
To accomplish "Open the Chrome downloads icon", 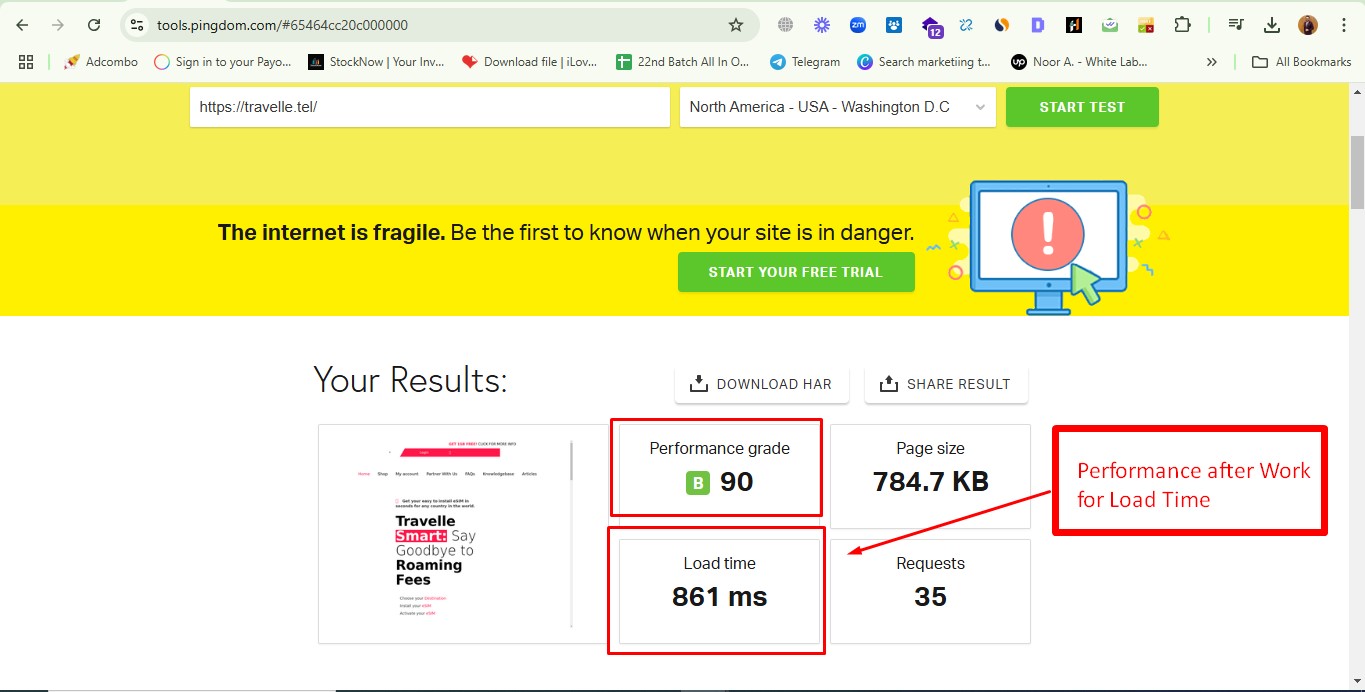I will tap(1272, 25).
